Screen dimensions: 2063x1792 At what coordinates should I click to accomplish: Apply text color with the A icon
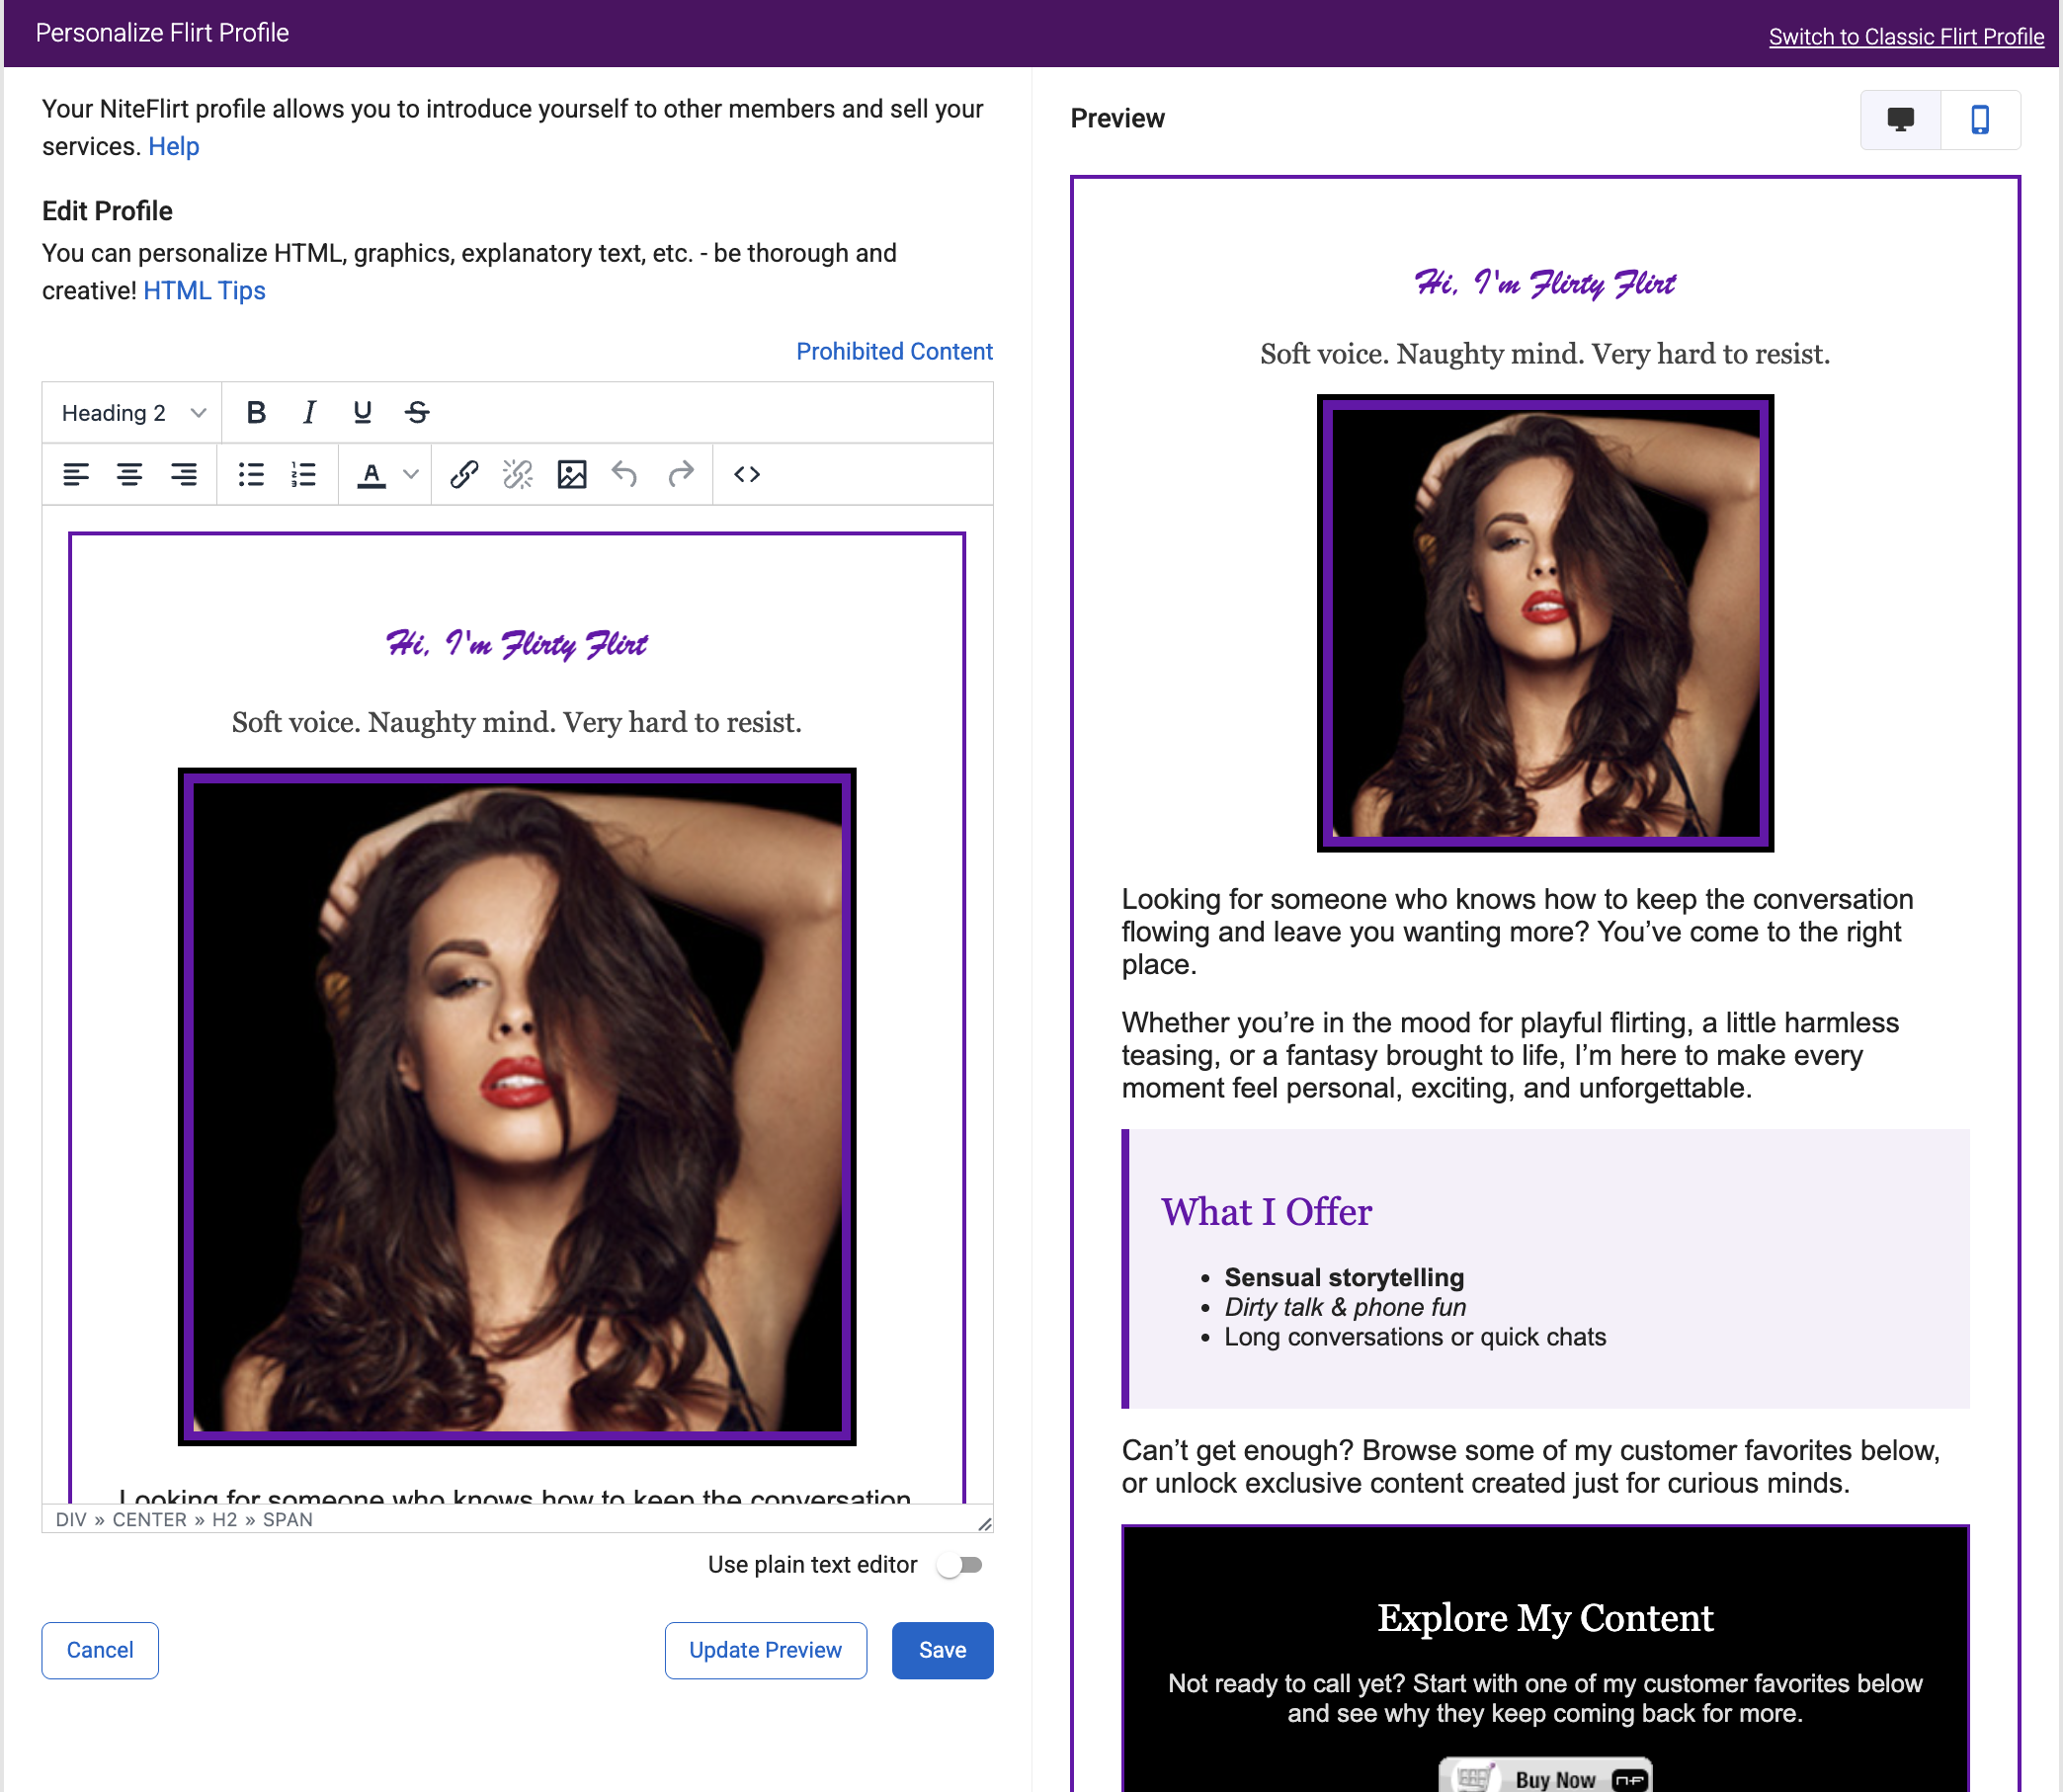[x=371, y=474]
